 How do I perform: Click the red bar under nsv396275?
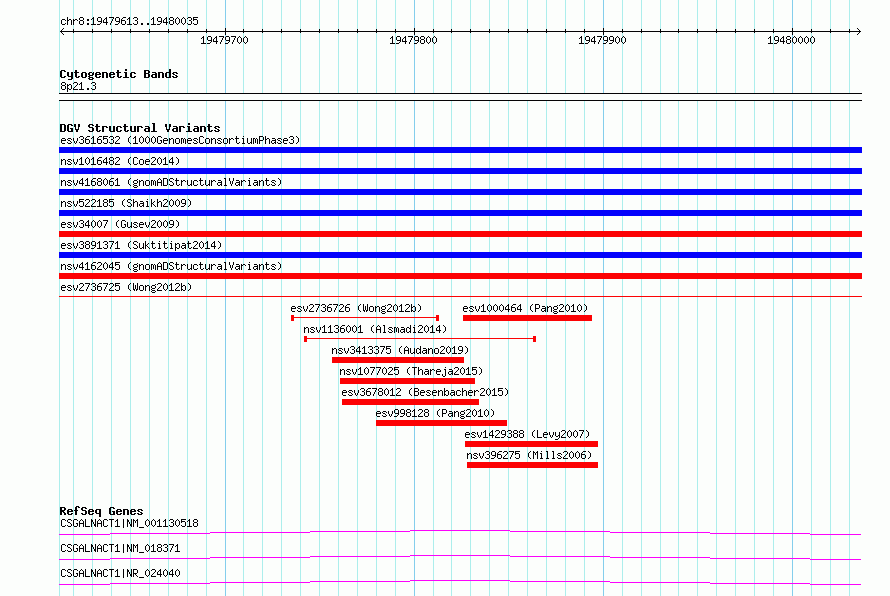[x=532, y=465]
